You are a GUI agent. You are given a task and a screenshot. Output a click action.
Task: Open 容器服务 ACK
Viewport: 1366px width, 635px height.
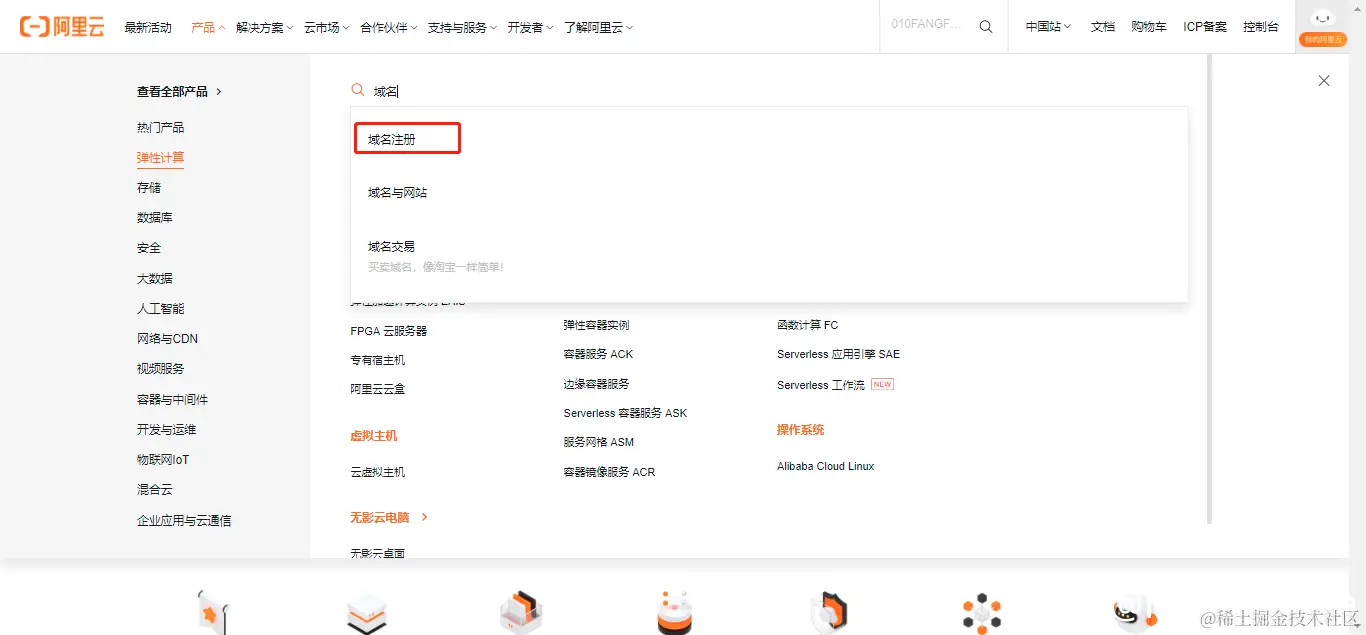pyautogui.click(x=598, y=354)
